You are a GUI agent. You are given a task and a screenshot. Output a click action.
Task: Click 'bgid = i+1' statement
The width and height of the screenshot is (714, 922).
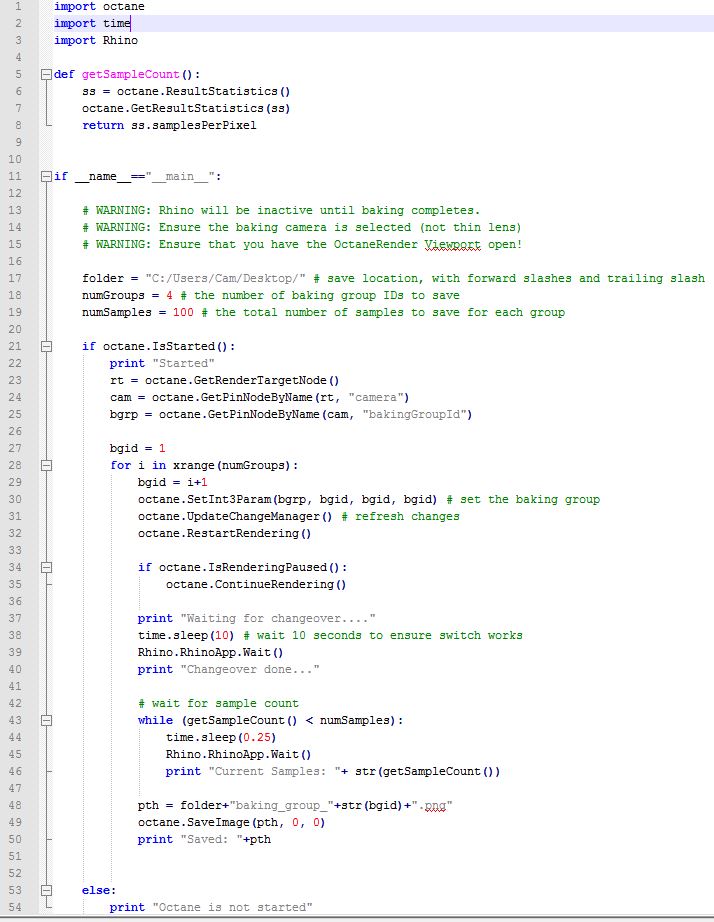172,483
